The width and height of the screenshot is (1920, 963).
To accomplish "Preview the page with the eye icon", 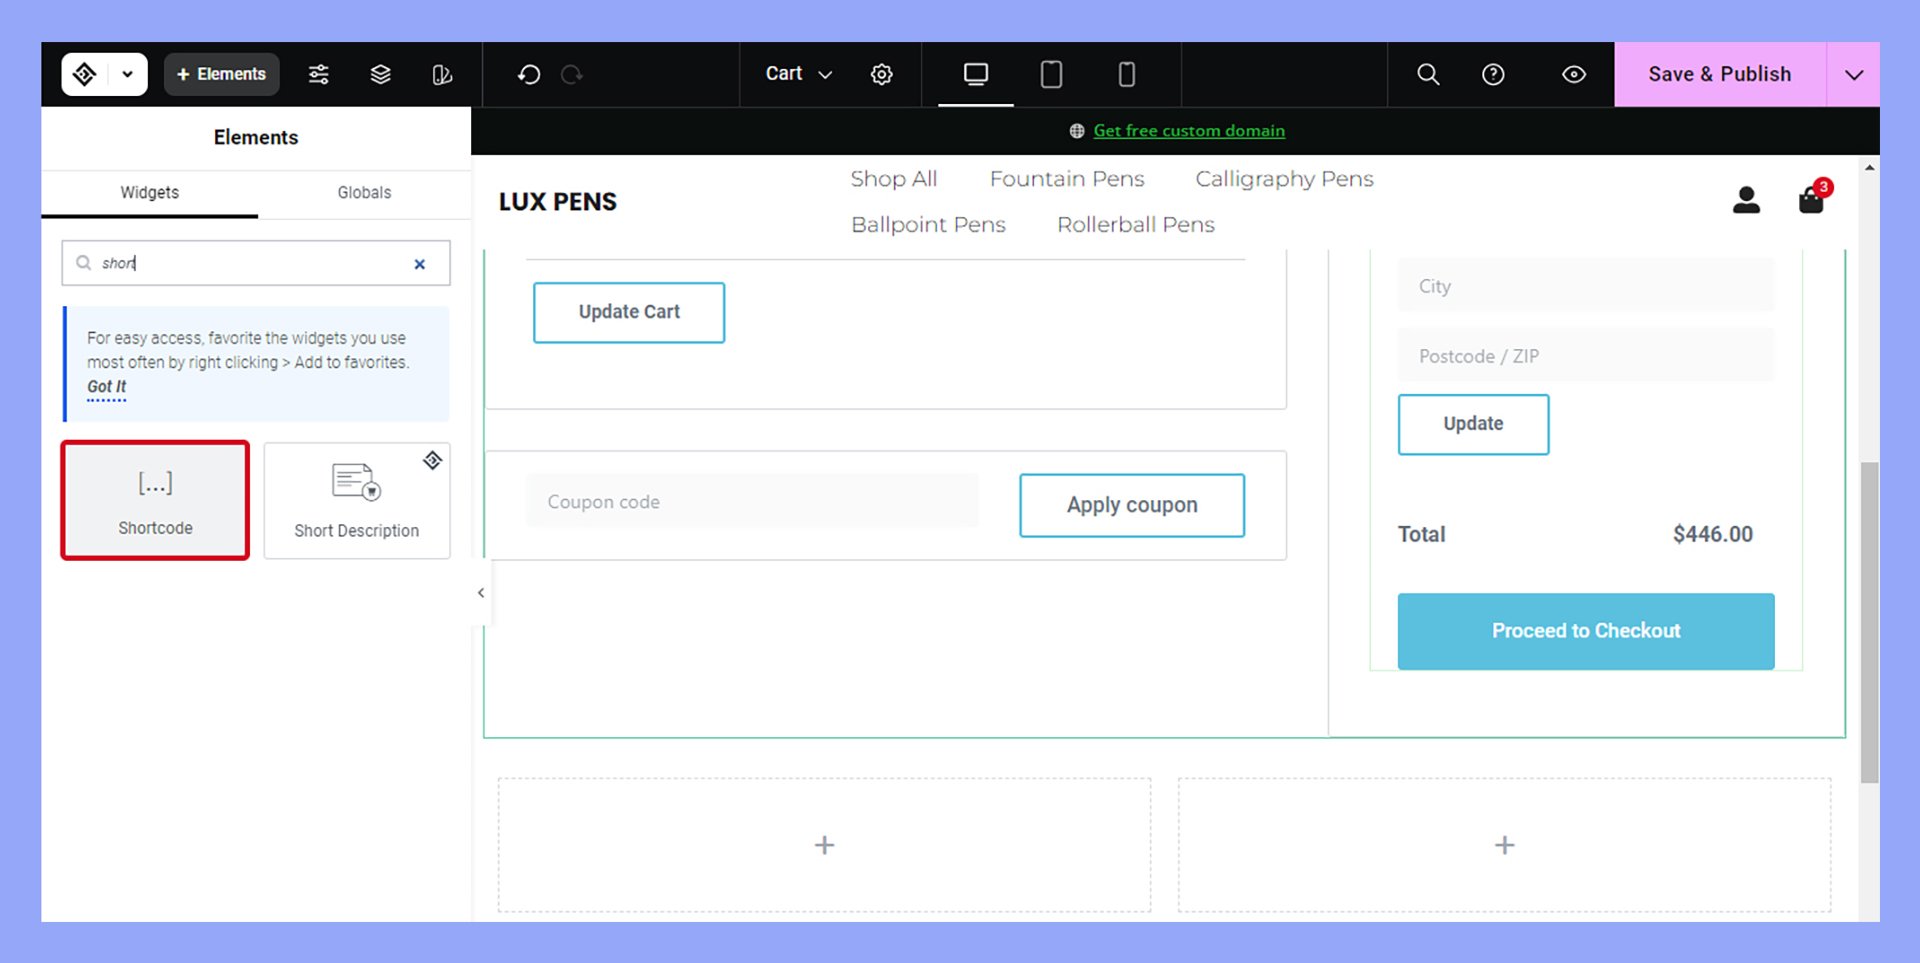I will coord(1573,74).
